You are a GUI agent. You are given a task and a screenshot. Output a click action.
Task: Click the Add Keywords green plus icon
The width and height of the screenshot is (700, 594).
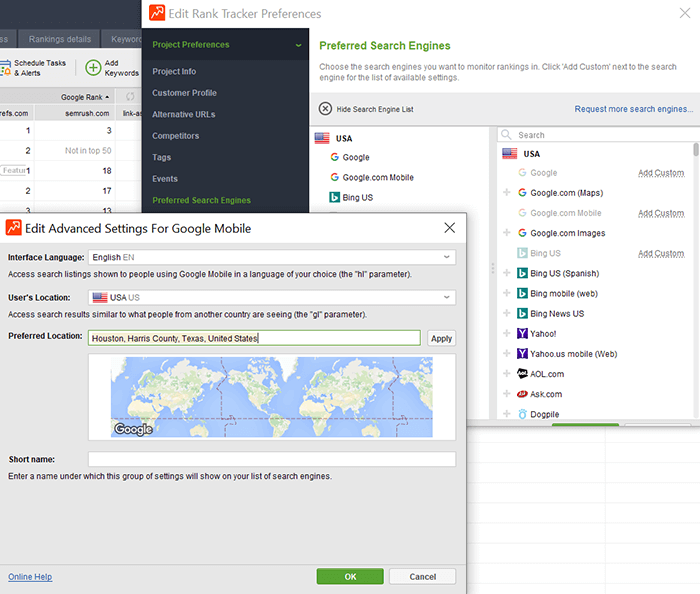(x=93, y=68)
